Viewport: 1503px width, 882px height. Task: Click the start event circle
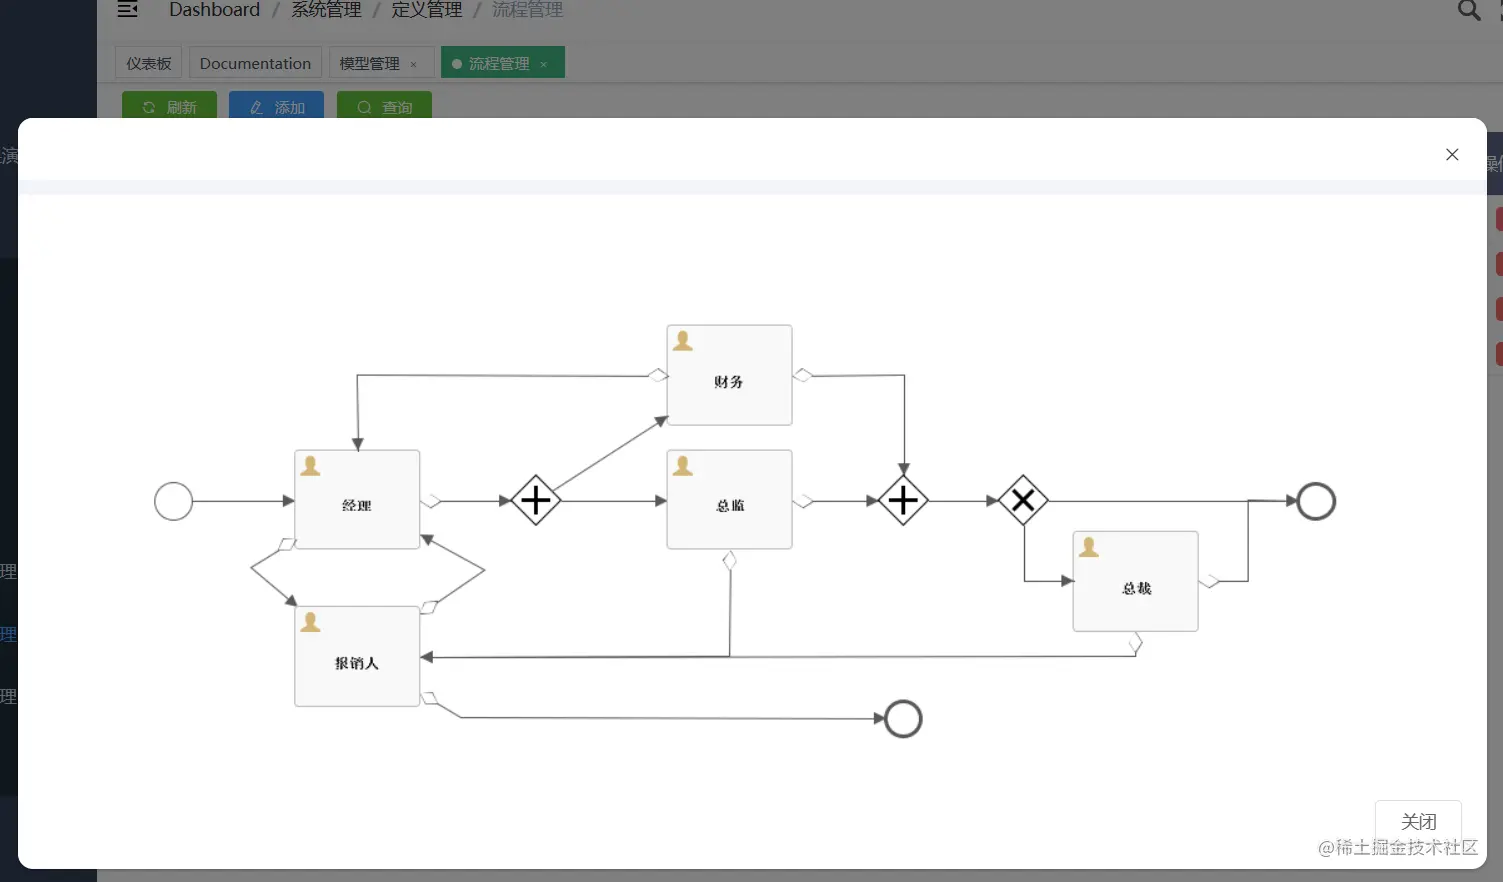tap(173, 501)
